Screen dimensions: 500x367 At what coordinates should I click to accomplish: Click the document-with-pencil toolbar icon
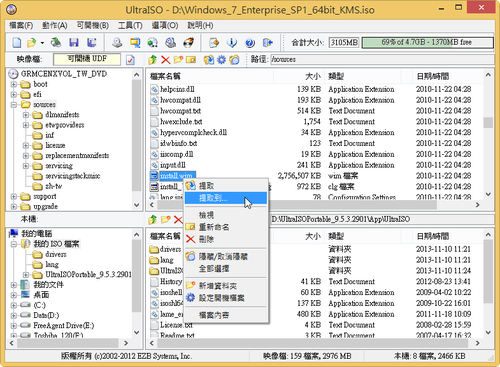214,42
